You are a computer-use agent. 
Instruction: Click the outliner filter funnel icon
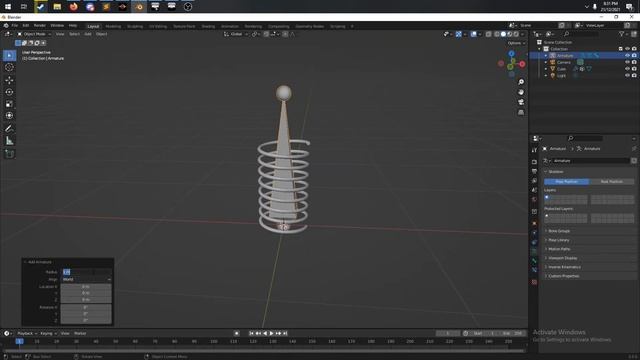click(x=621, y=34)
